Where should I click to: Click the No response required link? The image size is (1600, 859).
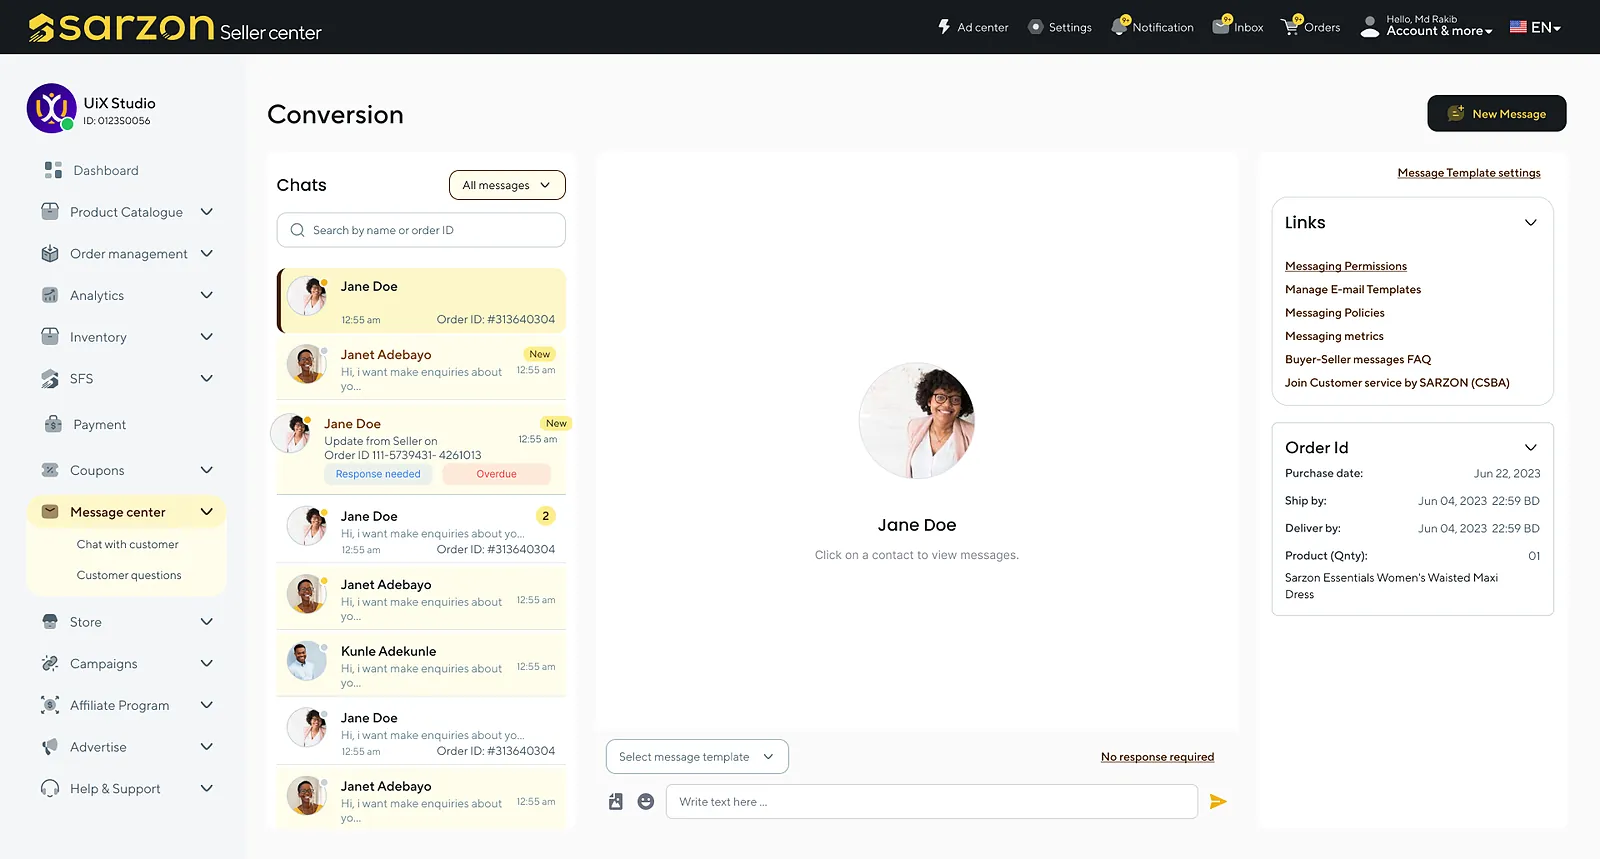(x=1158, y=757)
